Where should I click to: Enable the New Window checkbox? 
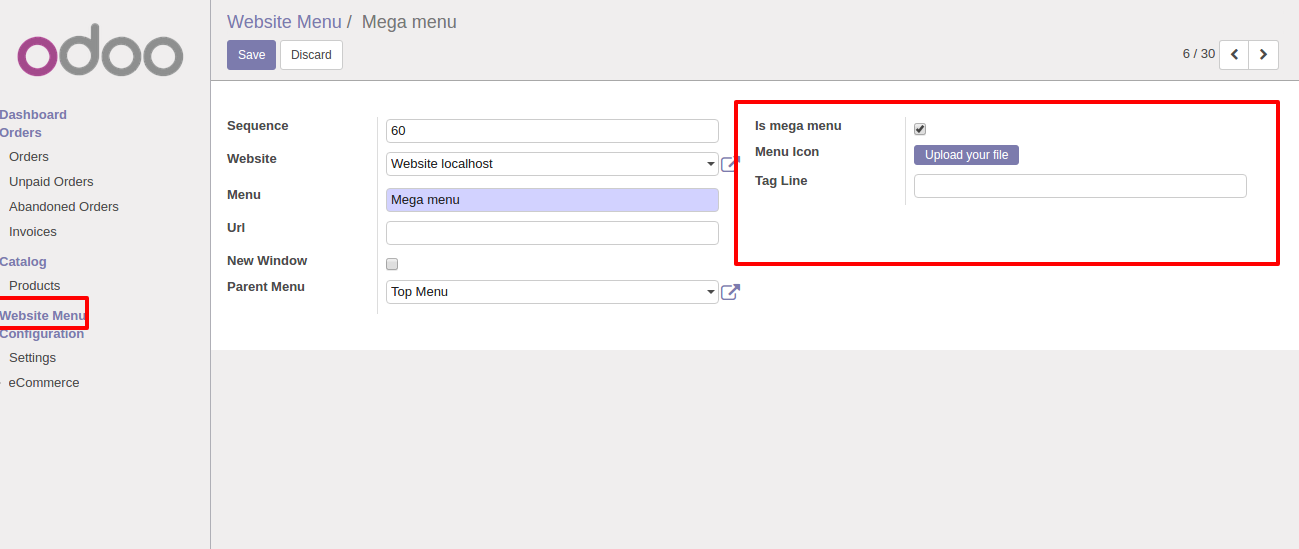(392, 264)
